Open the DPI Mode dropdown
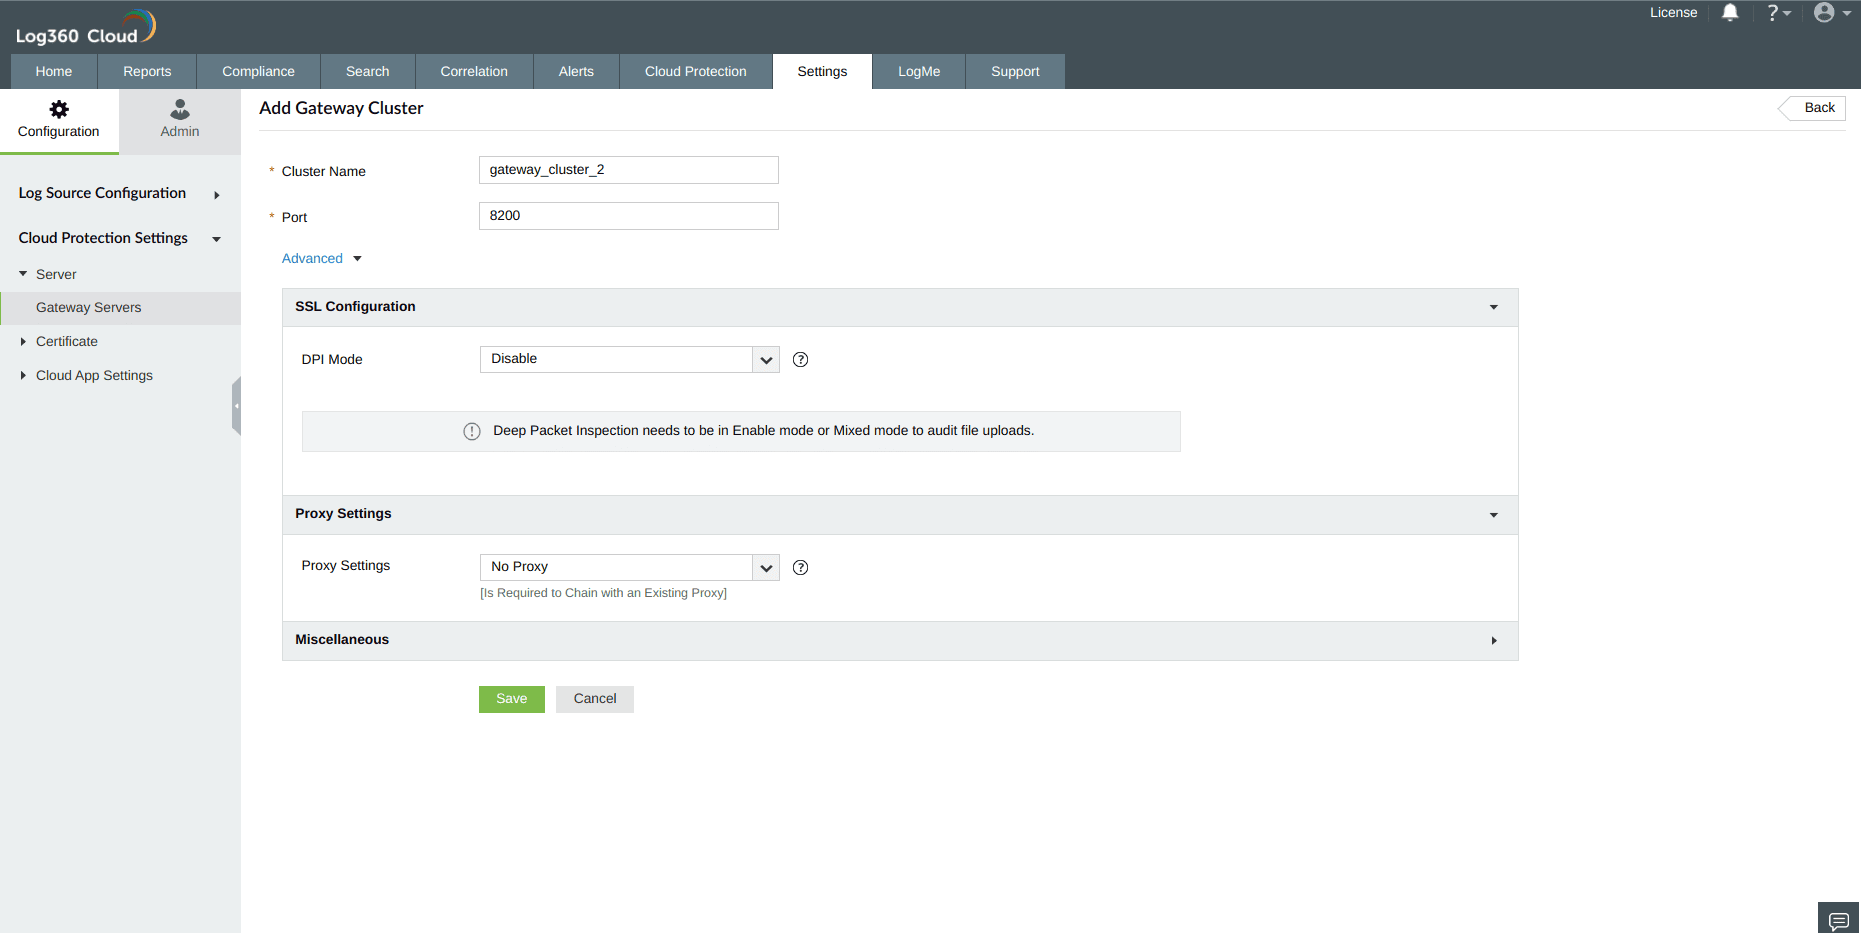This screenshot has width=1861, height=933. pyautogui.click(x=766, y=359)
